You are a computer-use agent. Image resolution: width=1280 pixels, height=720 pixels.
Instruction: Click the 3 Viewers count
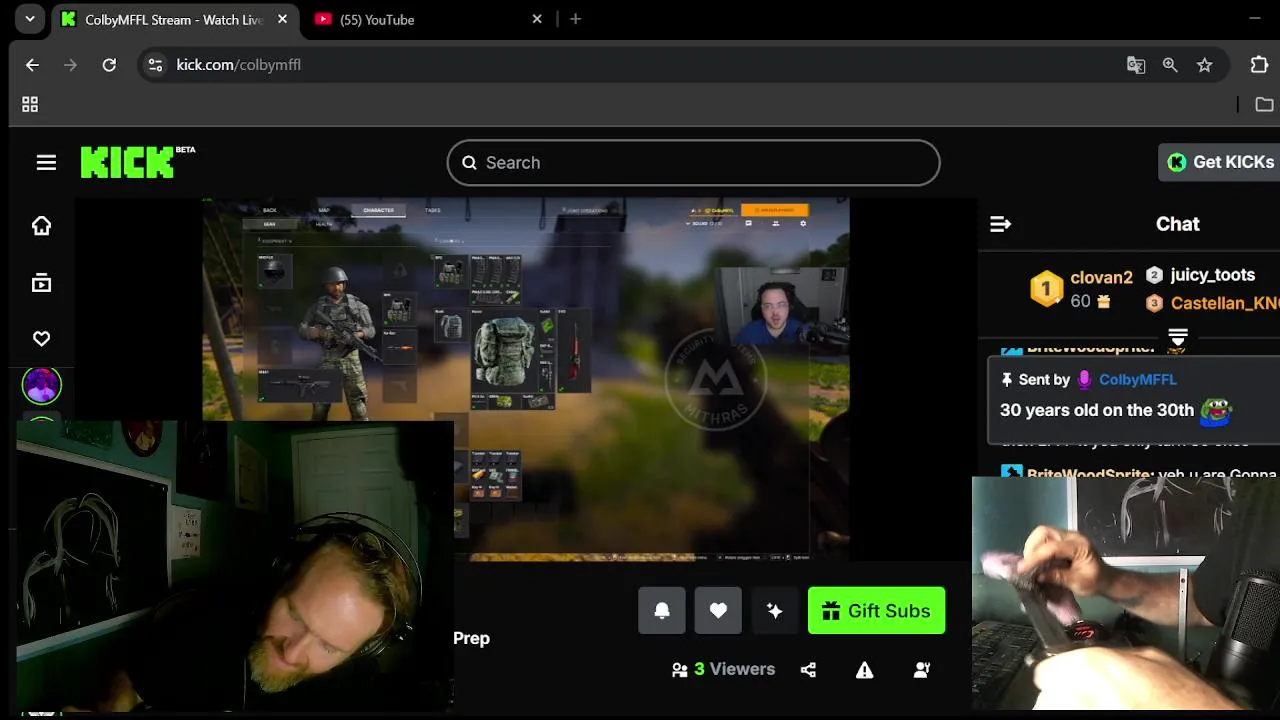pos(724,670)
